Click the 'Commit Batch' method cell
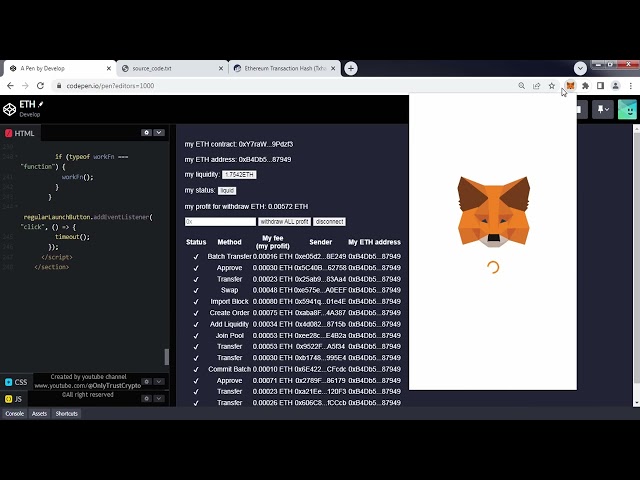 (x=229, y=369)
